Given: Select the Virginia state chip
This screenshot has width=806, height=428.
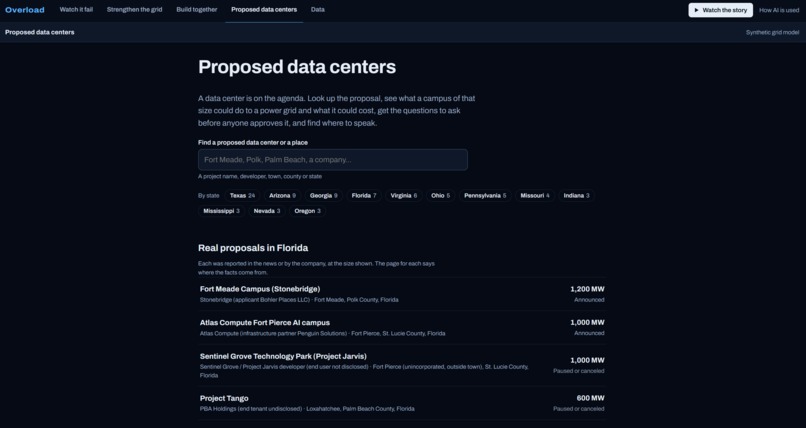Looking at the screenshot, I should pos(404,196).
